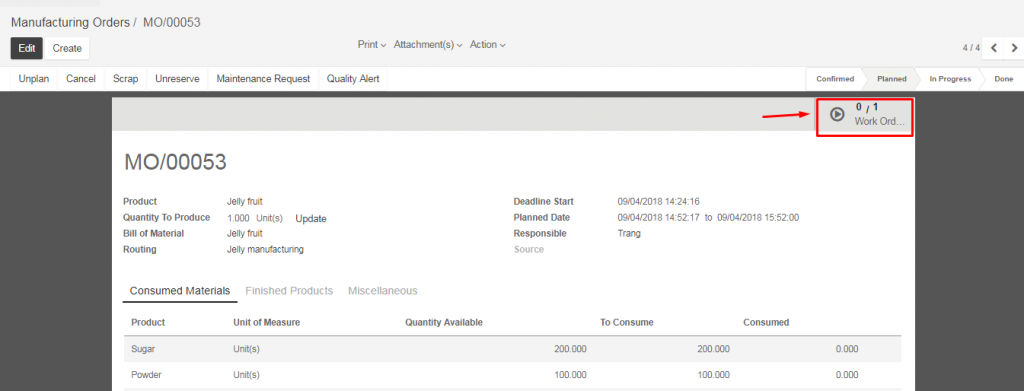This screenshot has height=391, width=1024.
Task: Click the Scrap button
Action: pos(125,79)
